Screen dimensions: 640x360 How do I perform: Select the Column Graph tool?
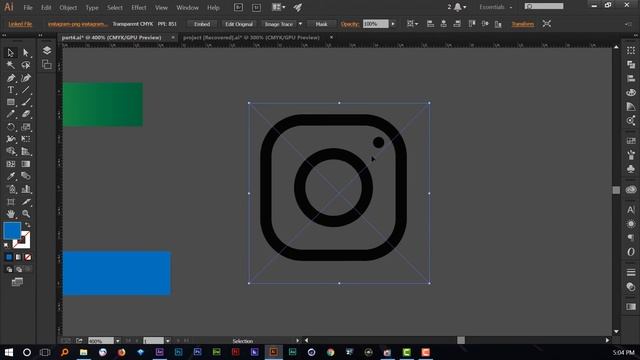(26, 189)
